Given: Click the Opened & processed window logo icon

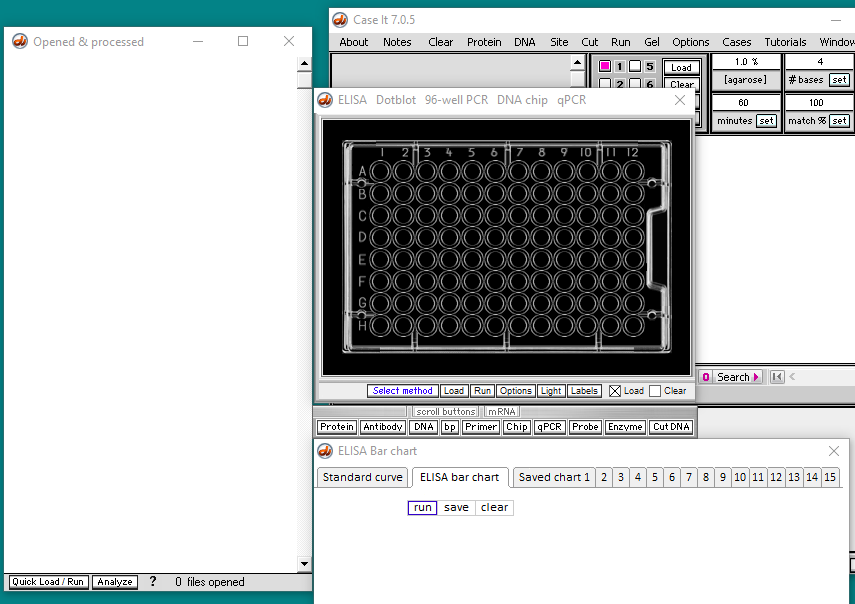Looking at the screenshot, I should coord(20,41).
